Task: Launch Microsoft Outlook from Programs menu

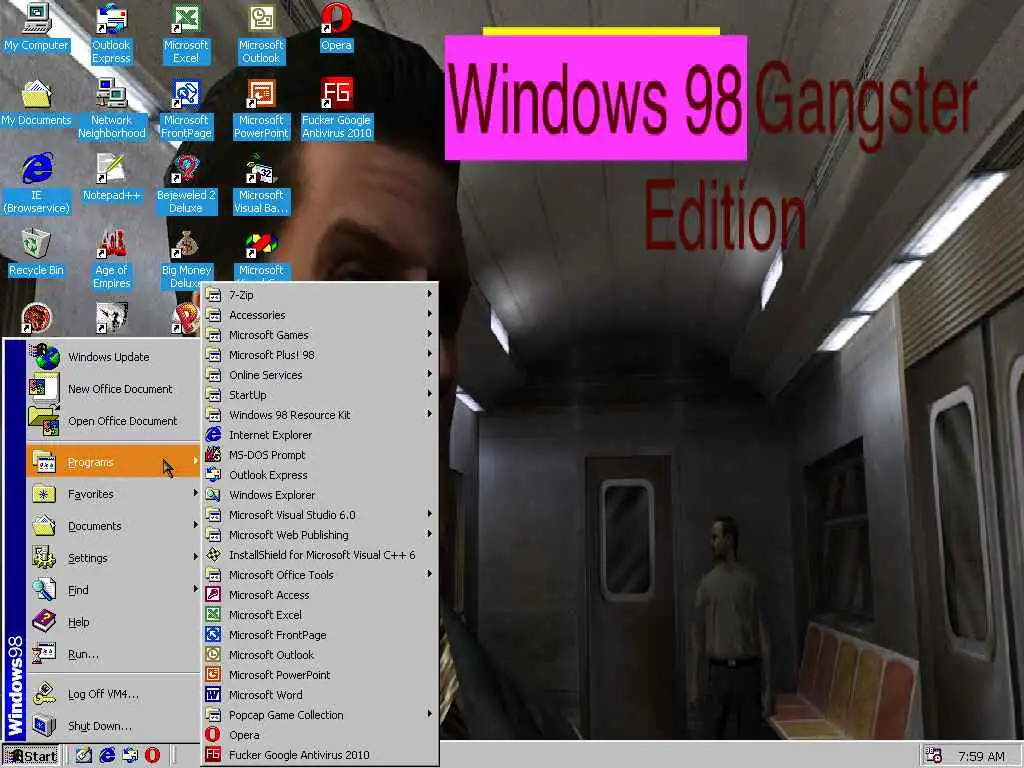Action: click(x=320, y=654)
